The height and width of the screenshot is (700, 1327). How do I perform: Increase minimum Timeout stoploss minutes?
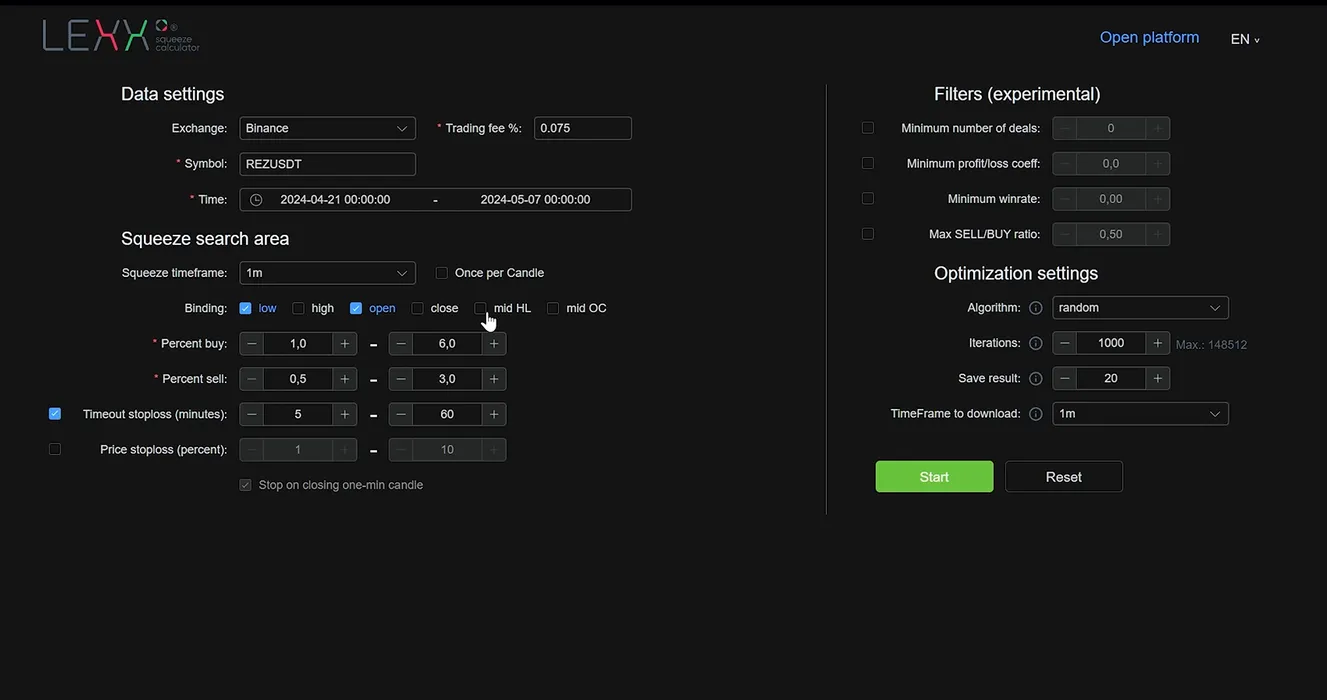[345, 414]
